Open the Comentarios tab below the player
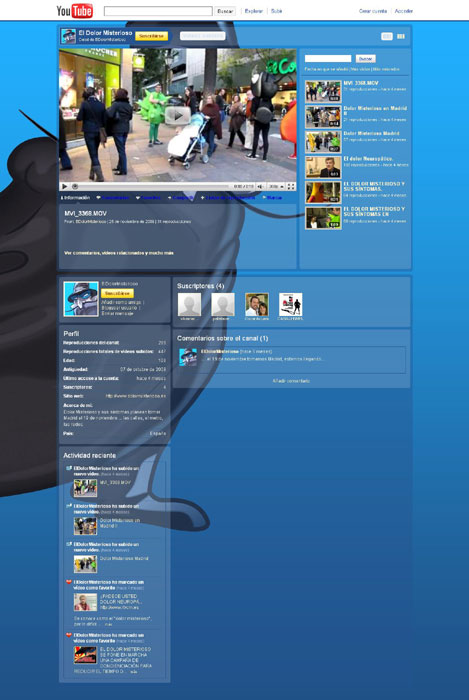Image resolution: width=469 pixels, height=700 pixels. coord(113,198)
